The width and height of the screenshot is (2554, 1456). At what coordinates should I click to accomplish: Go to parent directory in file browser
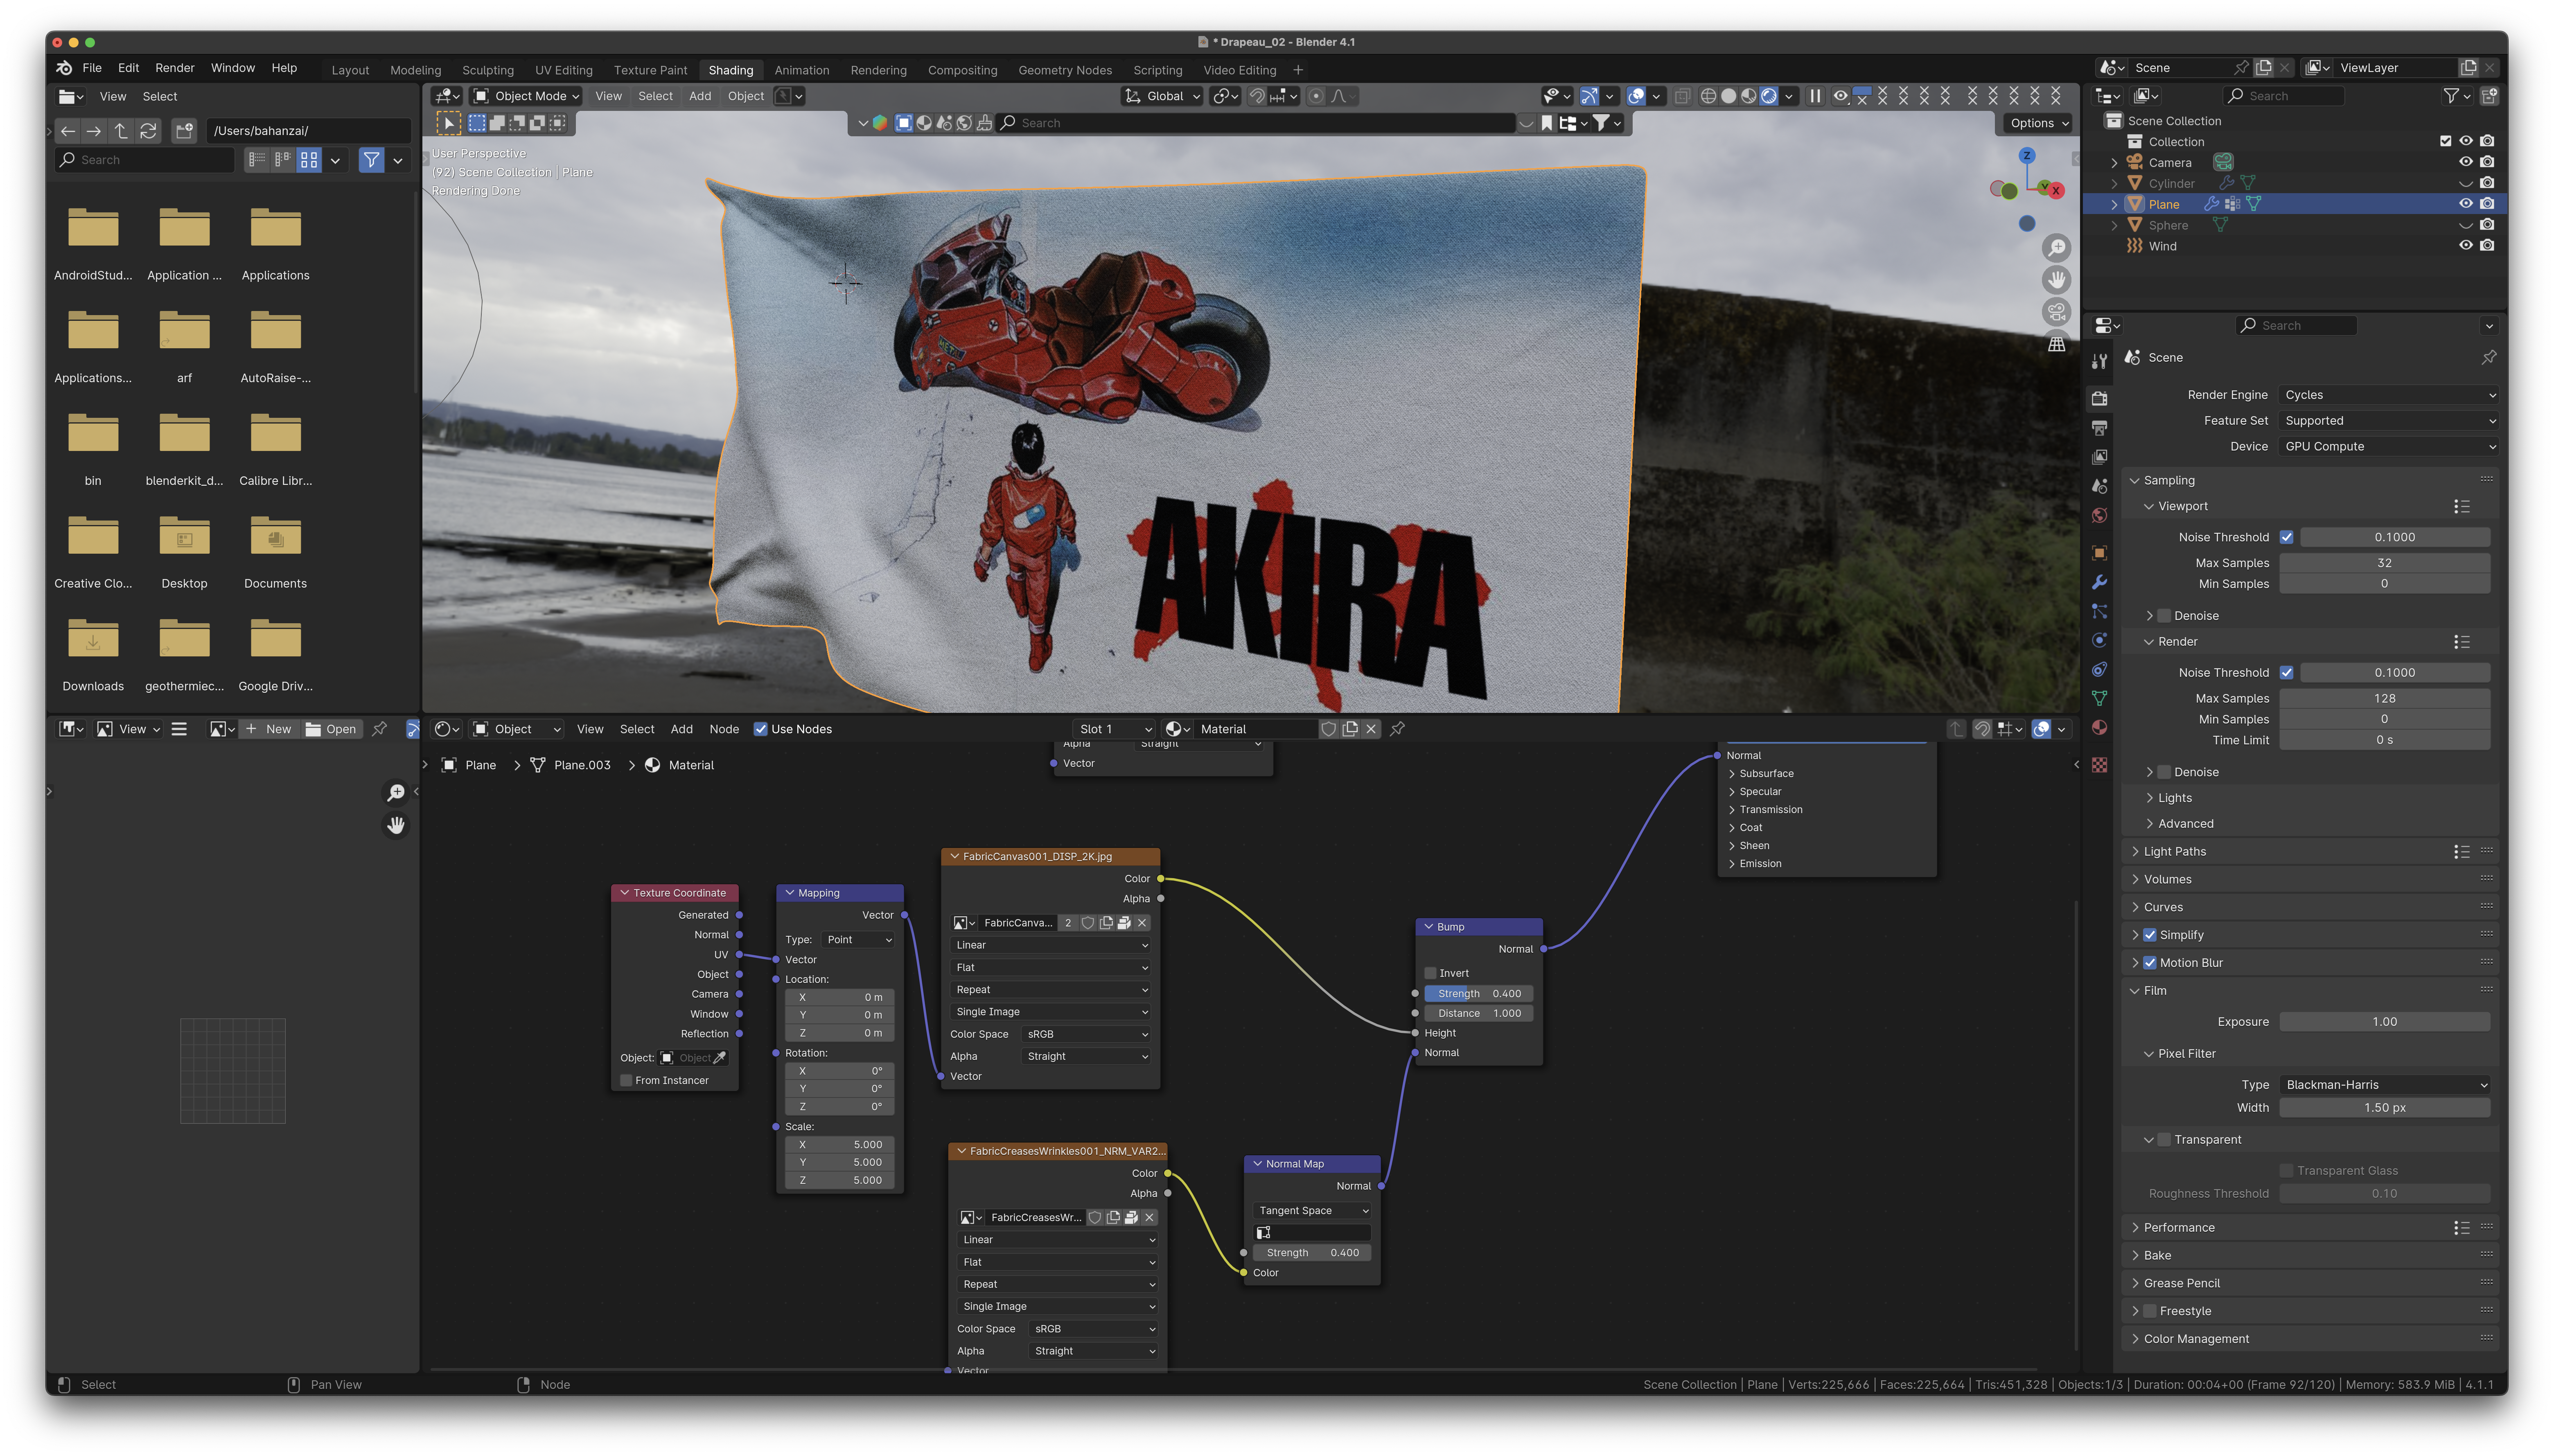tap(121, 131)
